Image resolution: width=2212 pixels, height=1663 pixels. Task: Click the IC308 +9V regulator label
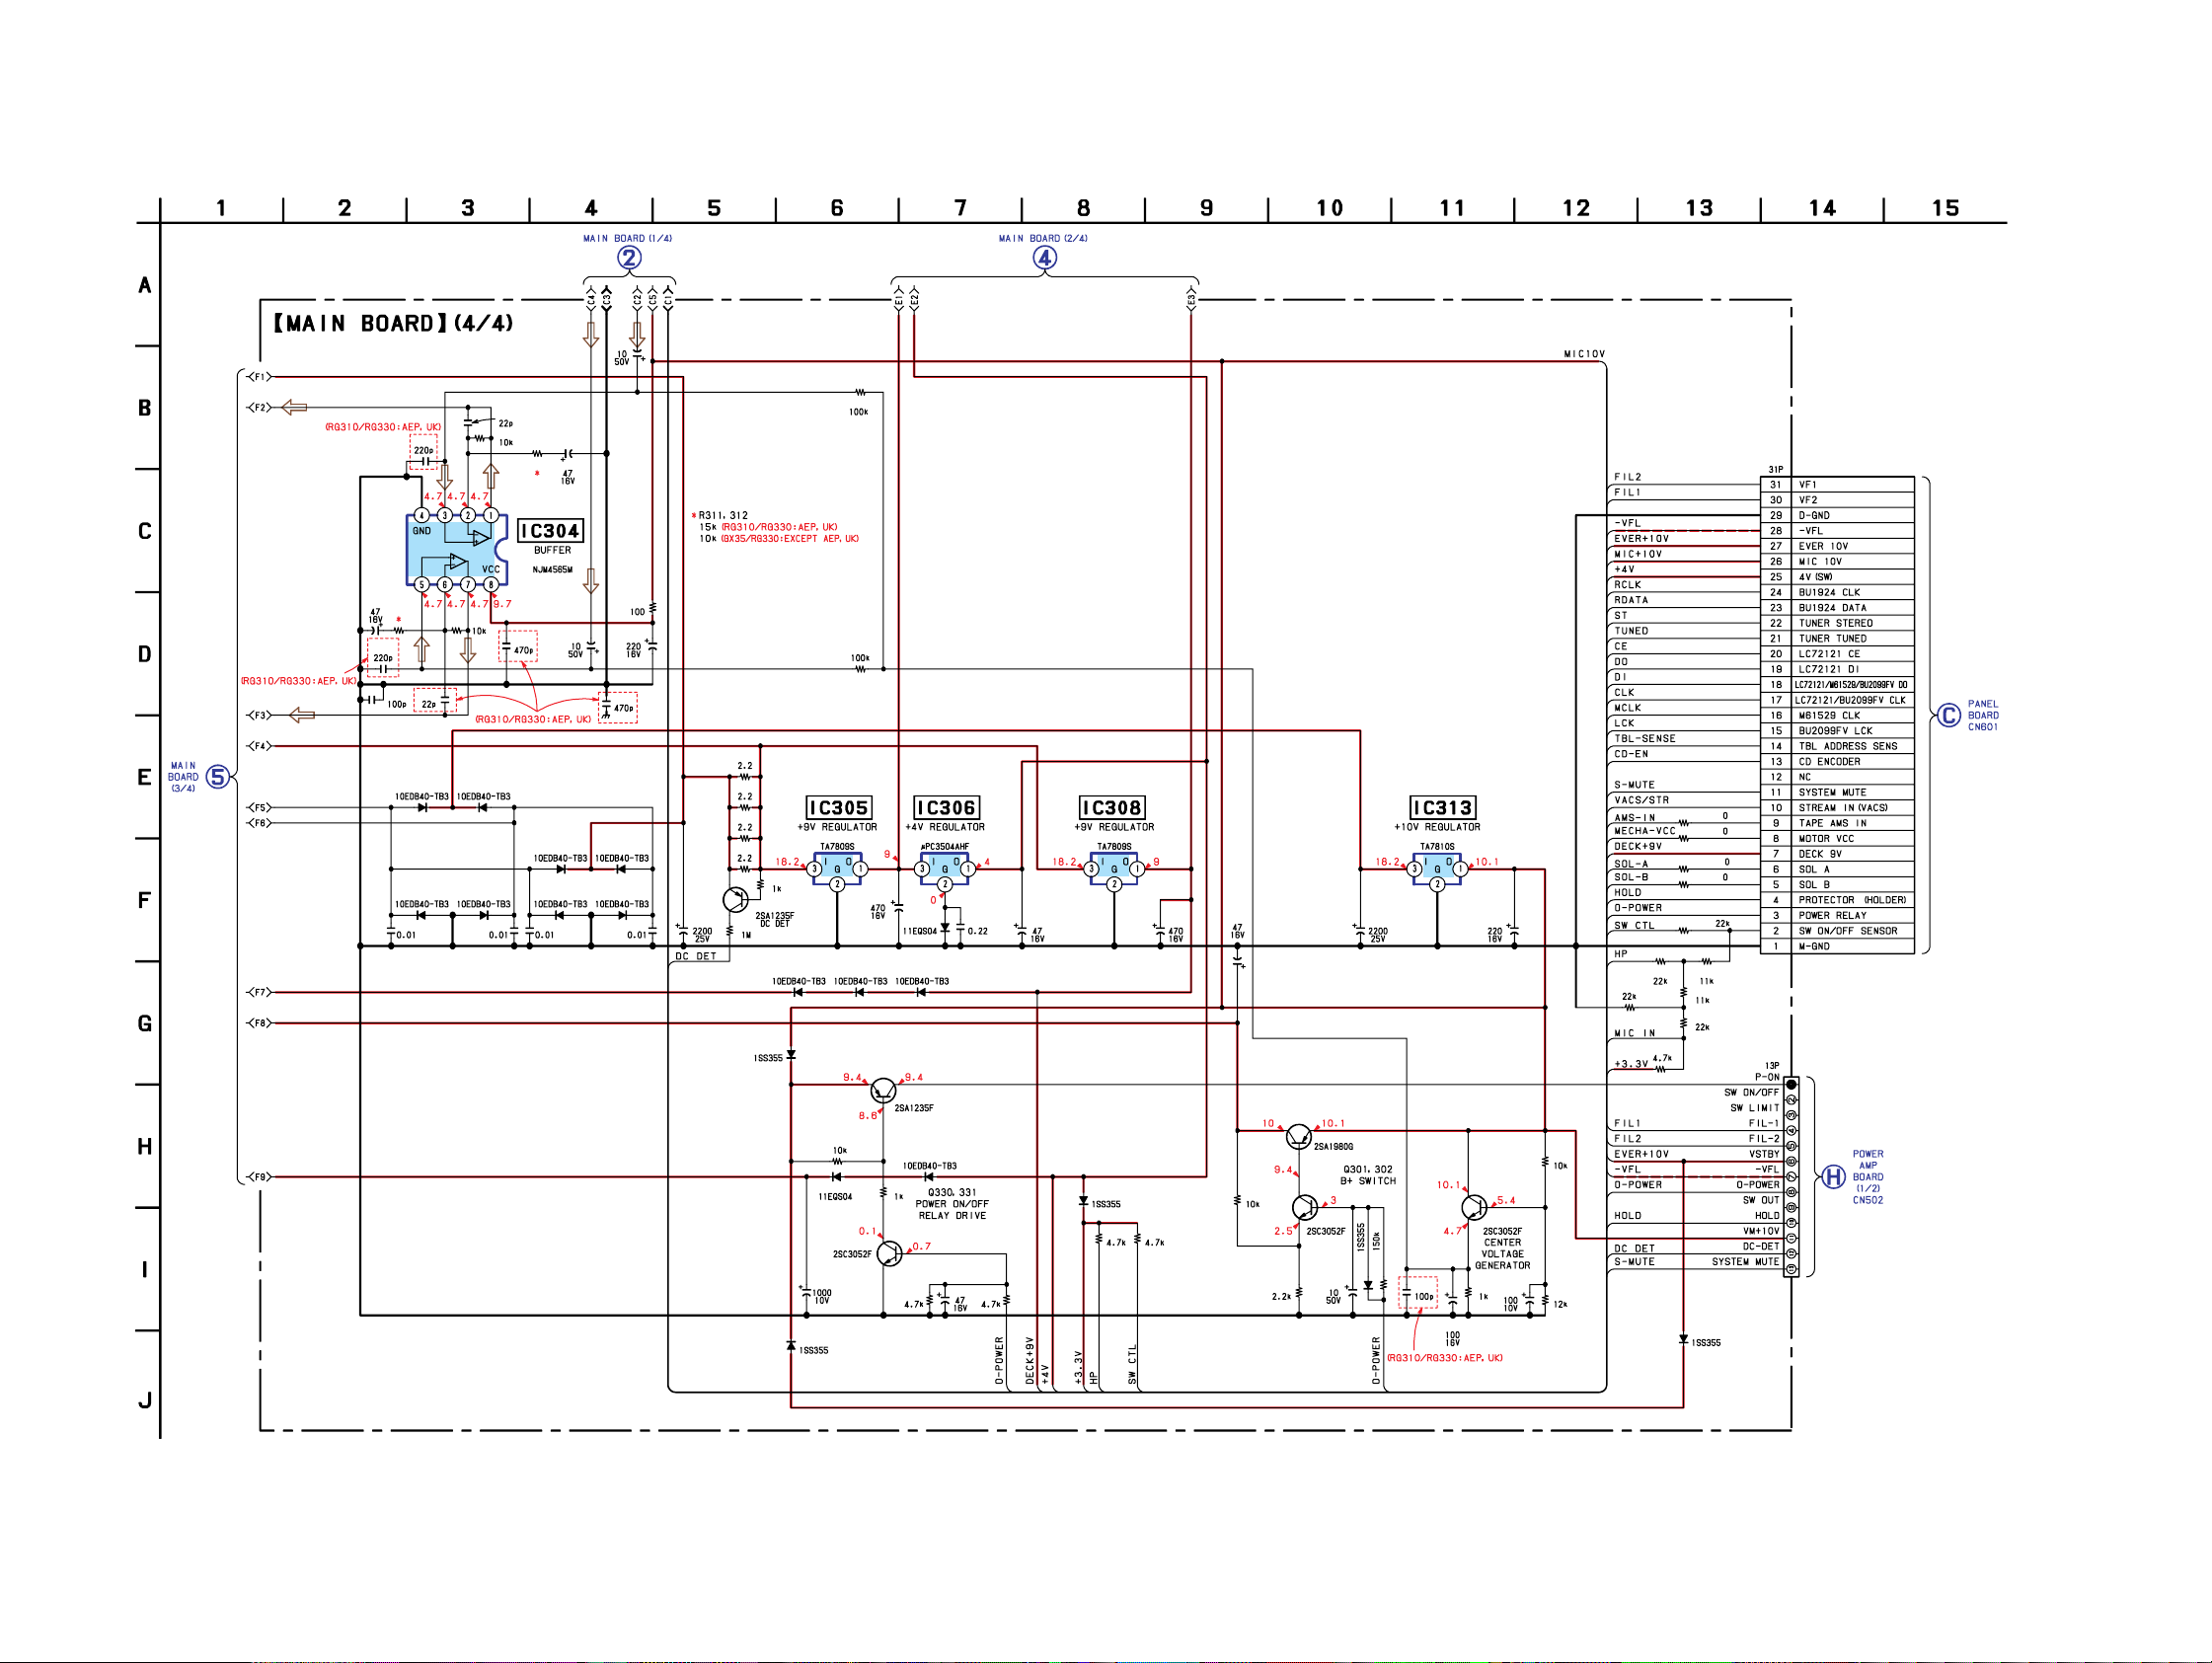point(1111,808)
